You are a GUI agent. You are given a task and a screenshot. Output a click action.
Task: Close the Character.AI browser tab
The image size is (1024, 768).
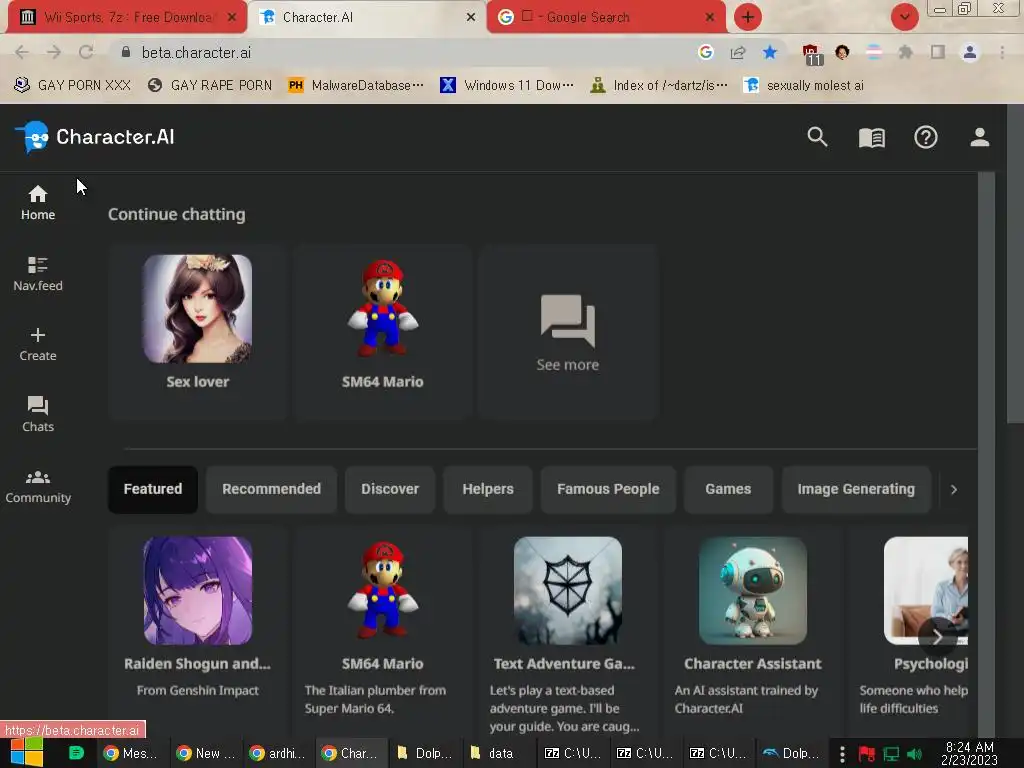[471, 17]
